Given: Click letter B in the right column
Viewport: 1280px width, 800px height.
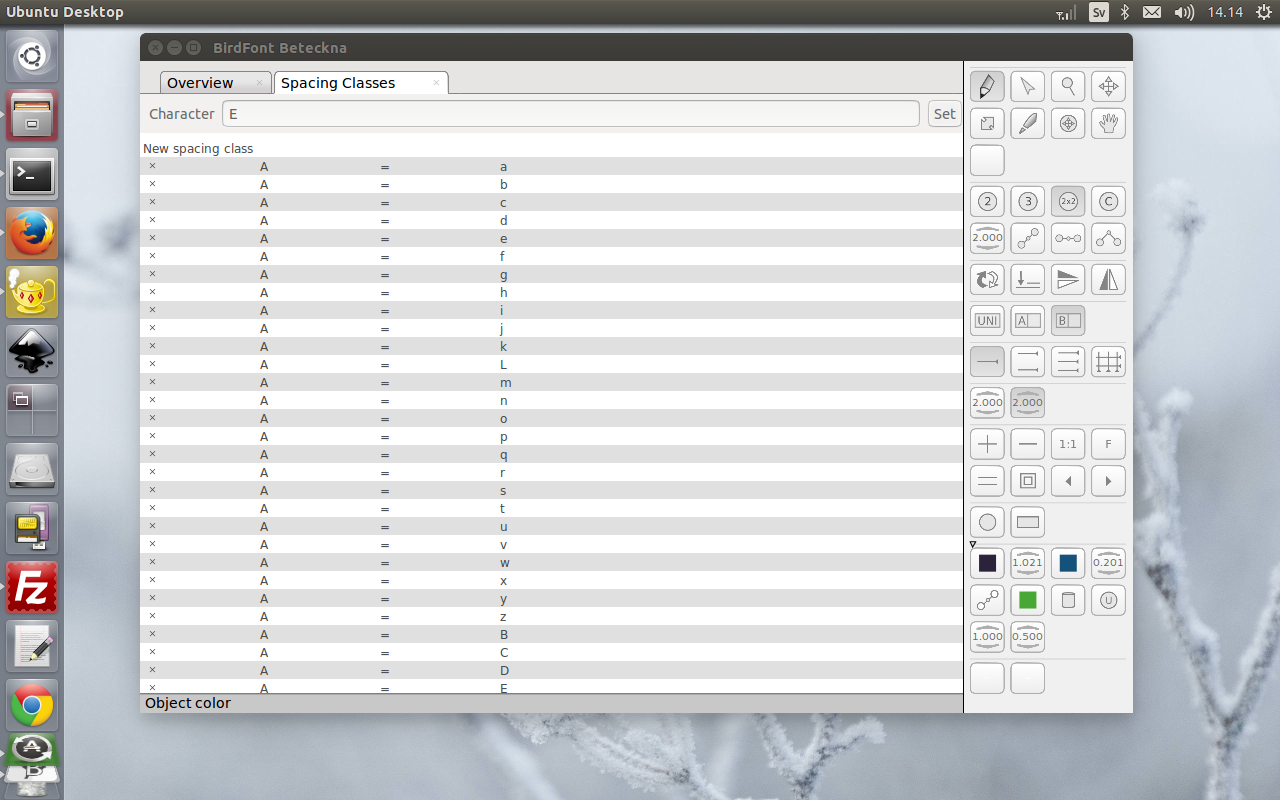Looking at the screenshot, I should pyautogui.click(x=504, y=634).
